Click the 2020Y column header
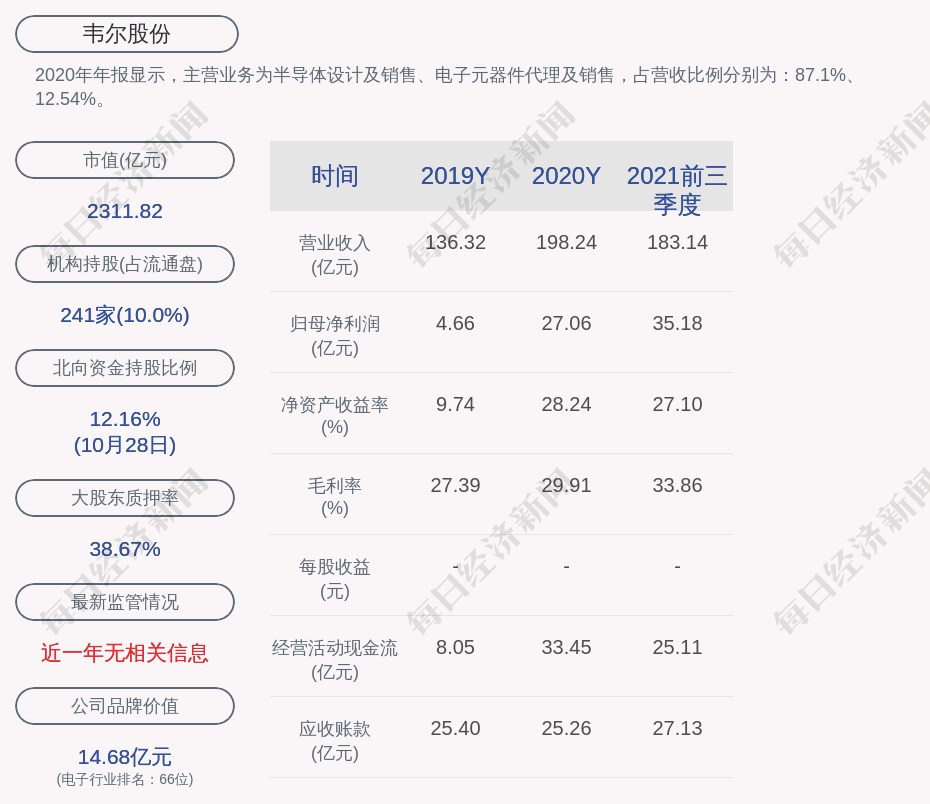Screen dimensions: 930x804 click(x=566, y=176)
